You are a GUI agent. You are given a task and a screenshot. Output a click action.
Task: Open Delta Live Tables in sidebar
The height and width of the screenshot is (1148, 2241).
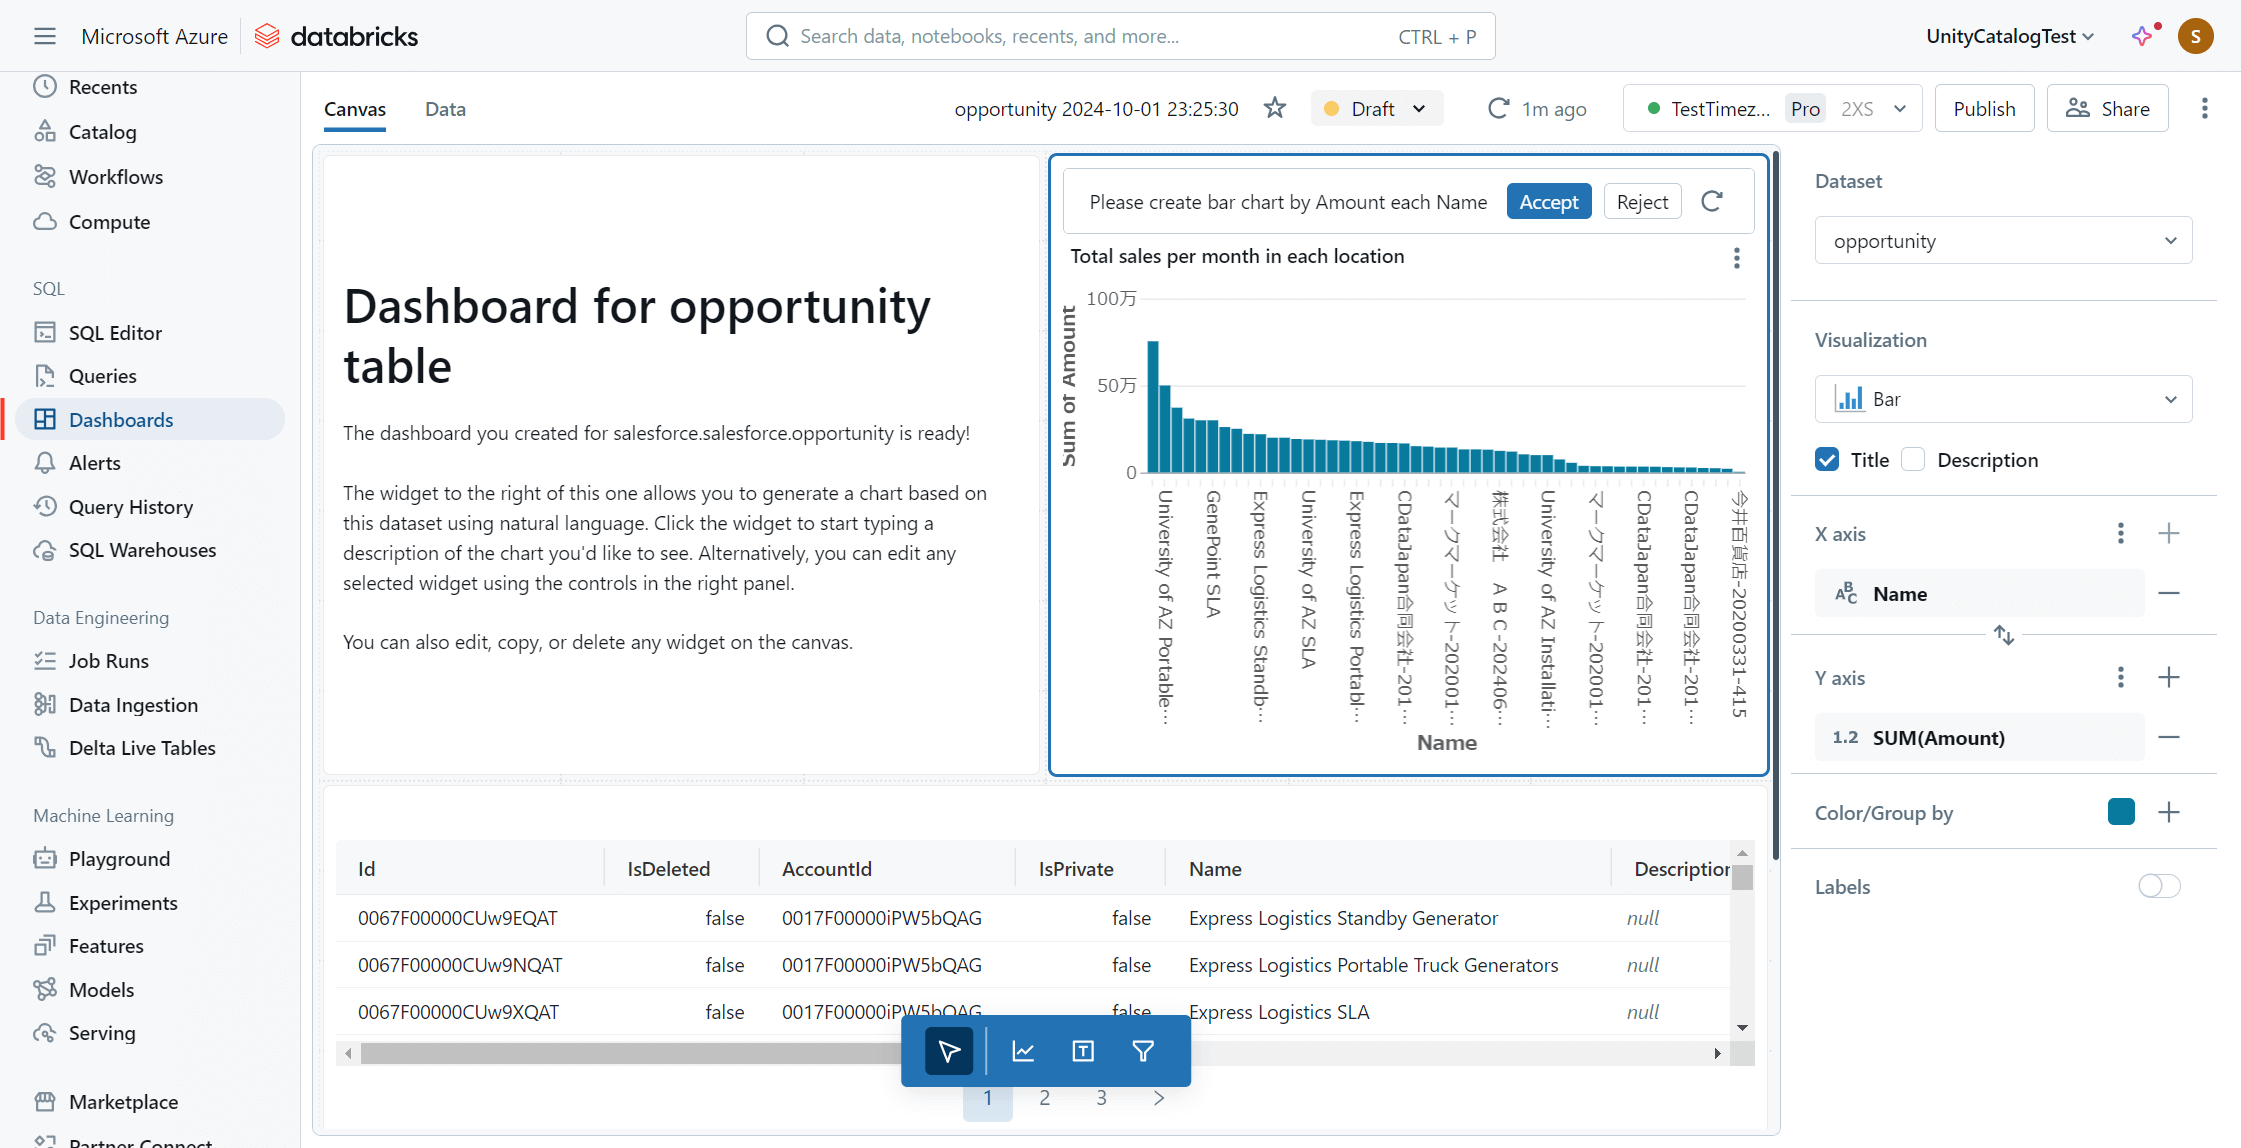(x=142, y=748)
